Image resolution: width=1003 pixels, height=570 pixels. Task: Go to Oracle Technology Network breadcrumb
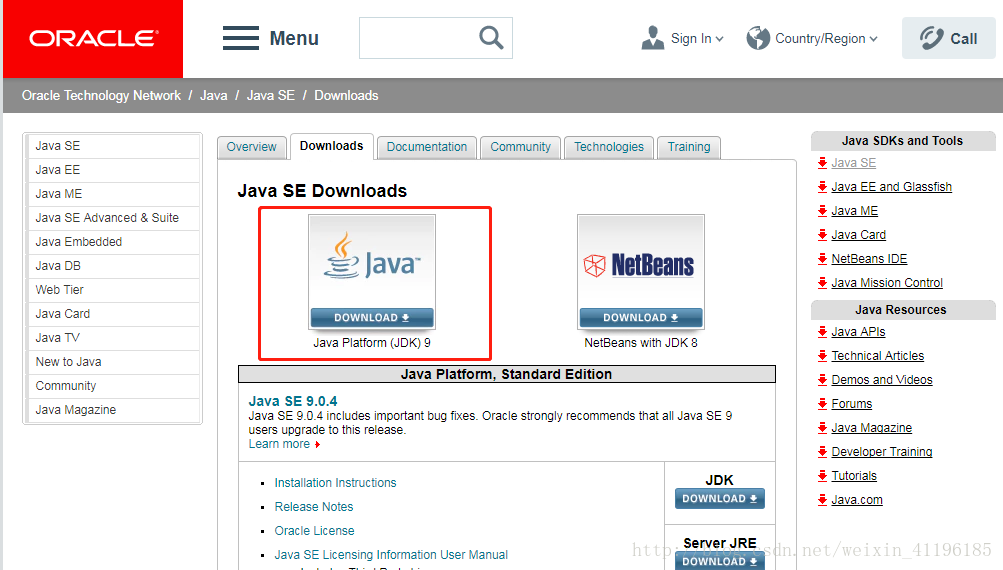coord(101,95)
